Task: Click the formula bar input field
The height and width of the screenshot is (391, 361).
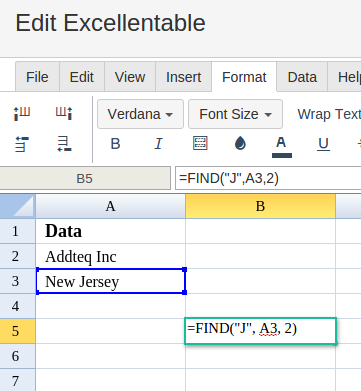Action: [x=268, y=178]
